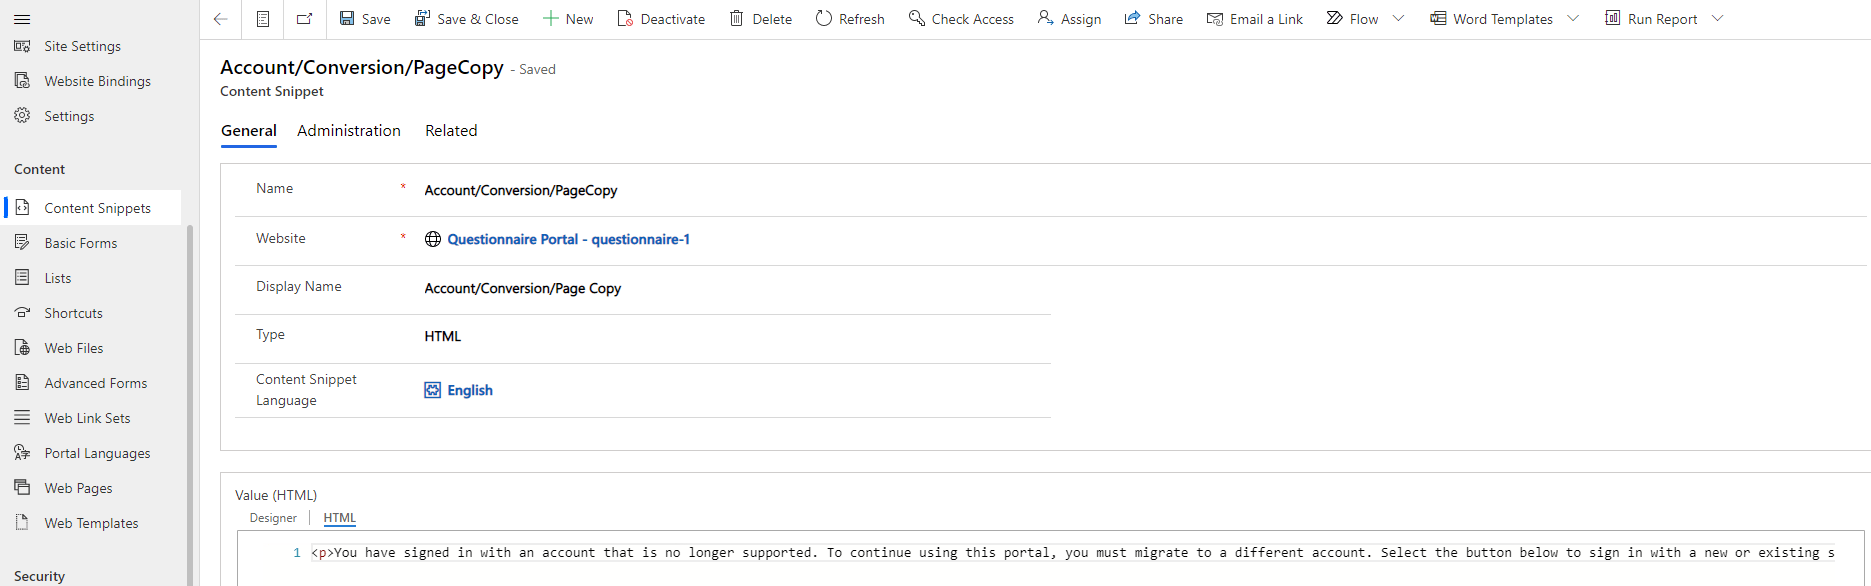Assign the record to someone

(x=1069, y=19)
